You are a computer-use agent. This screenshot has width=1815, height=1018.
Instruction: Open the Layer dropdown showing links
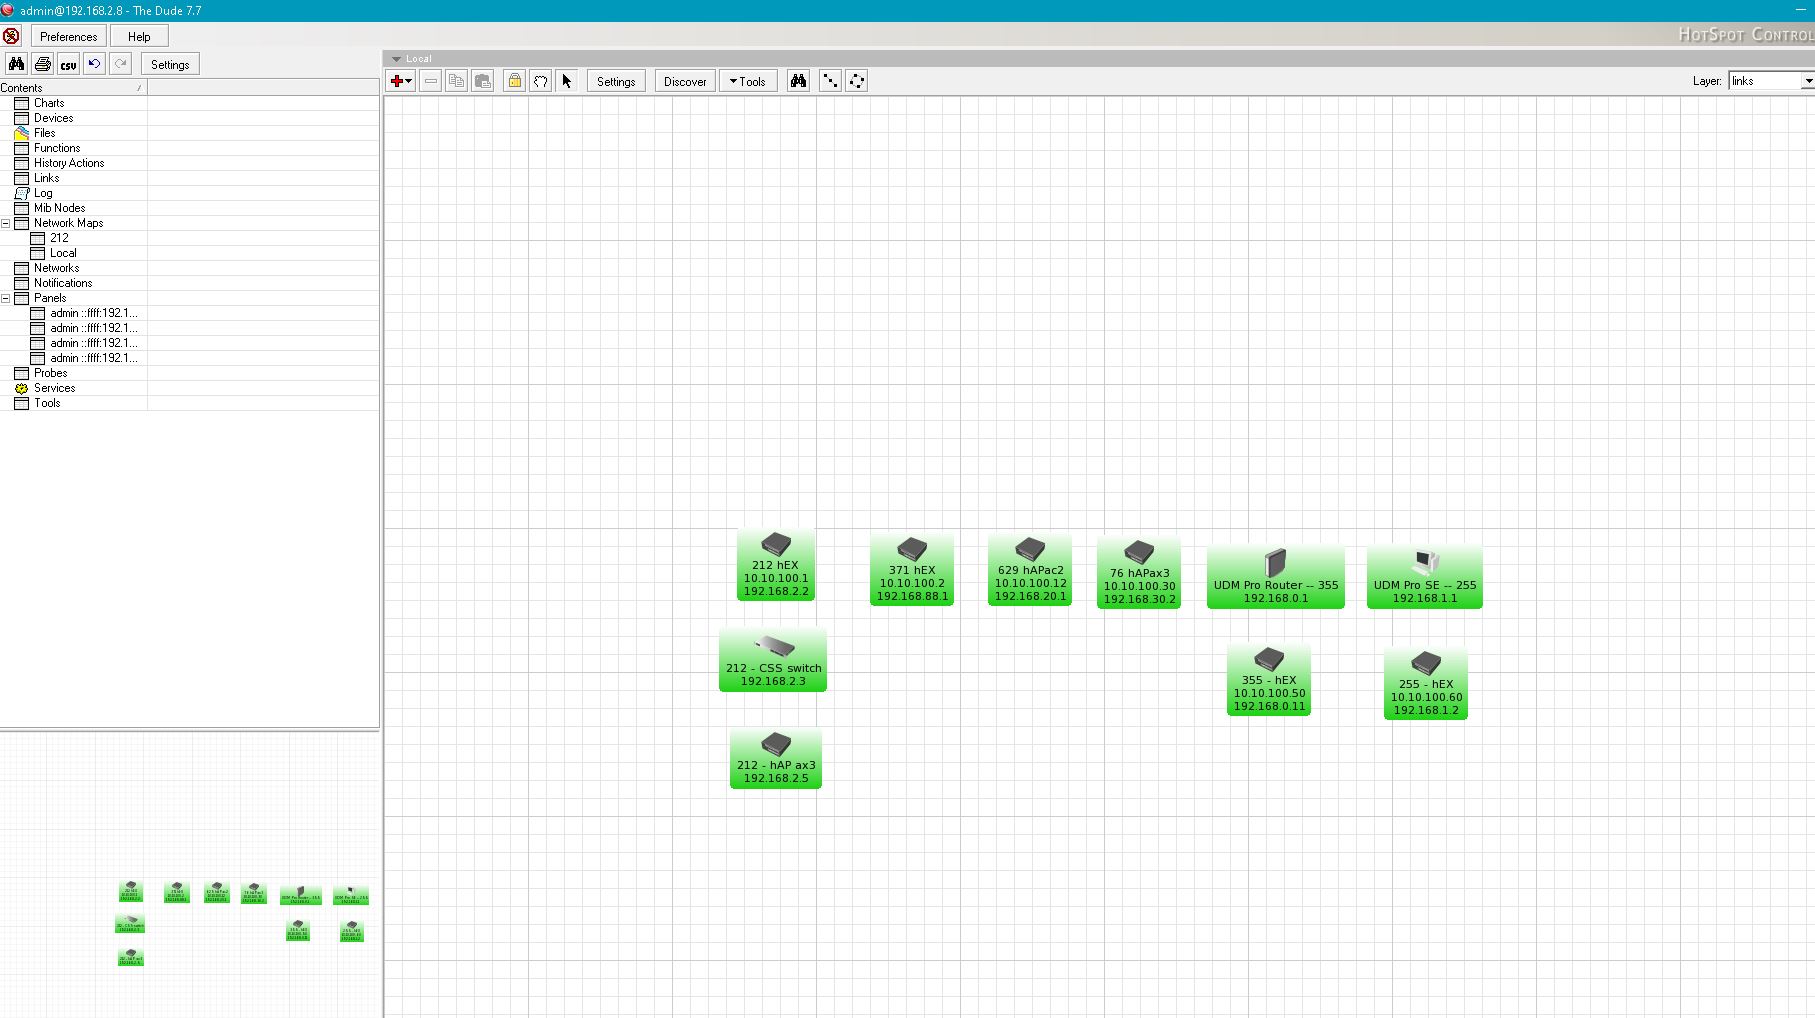tap(1771, 81)
